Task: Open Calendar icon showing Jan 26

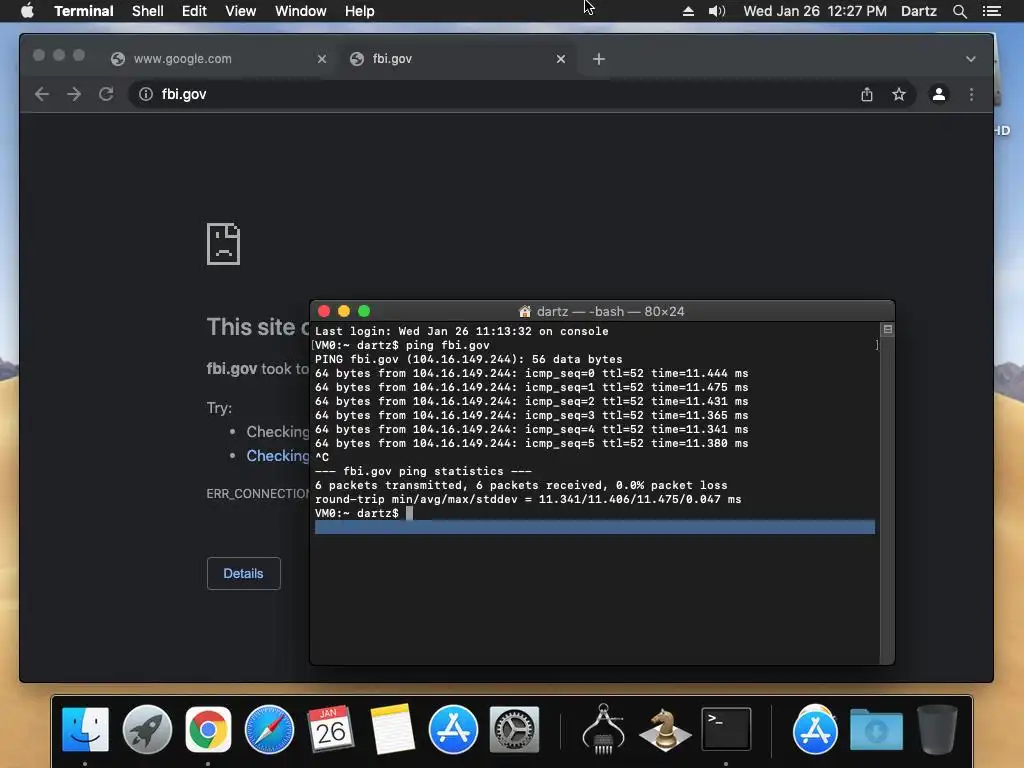Action: tap(330, 729)
